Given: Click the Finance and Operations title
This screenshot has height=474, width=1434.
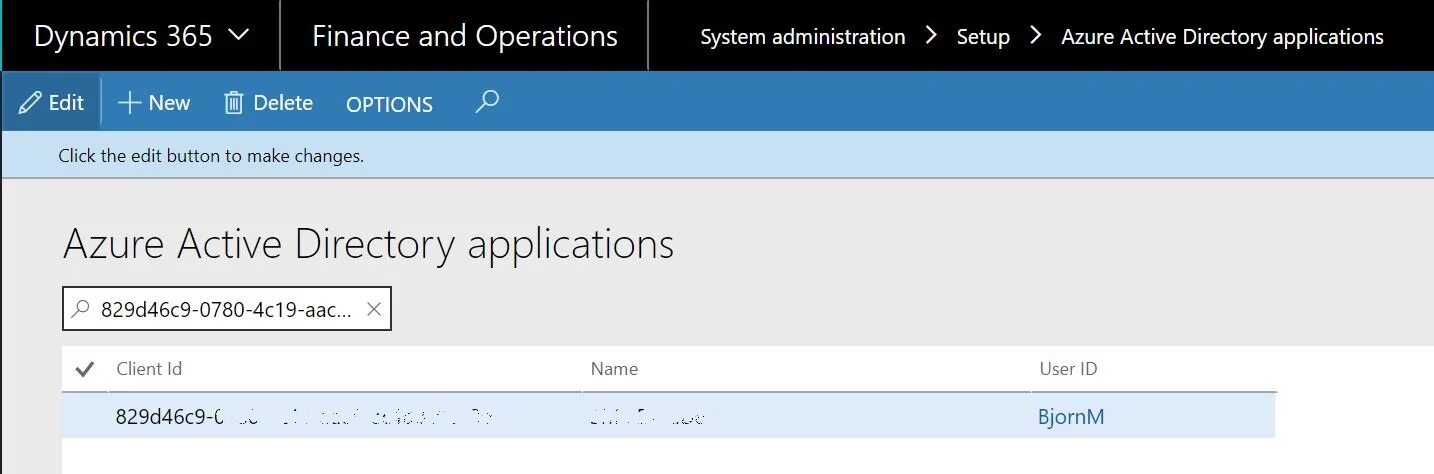Looking at the screenshot, I should [465, 37].
